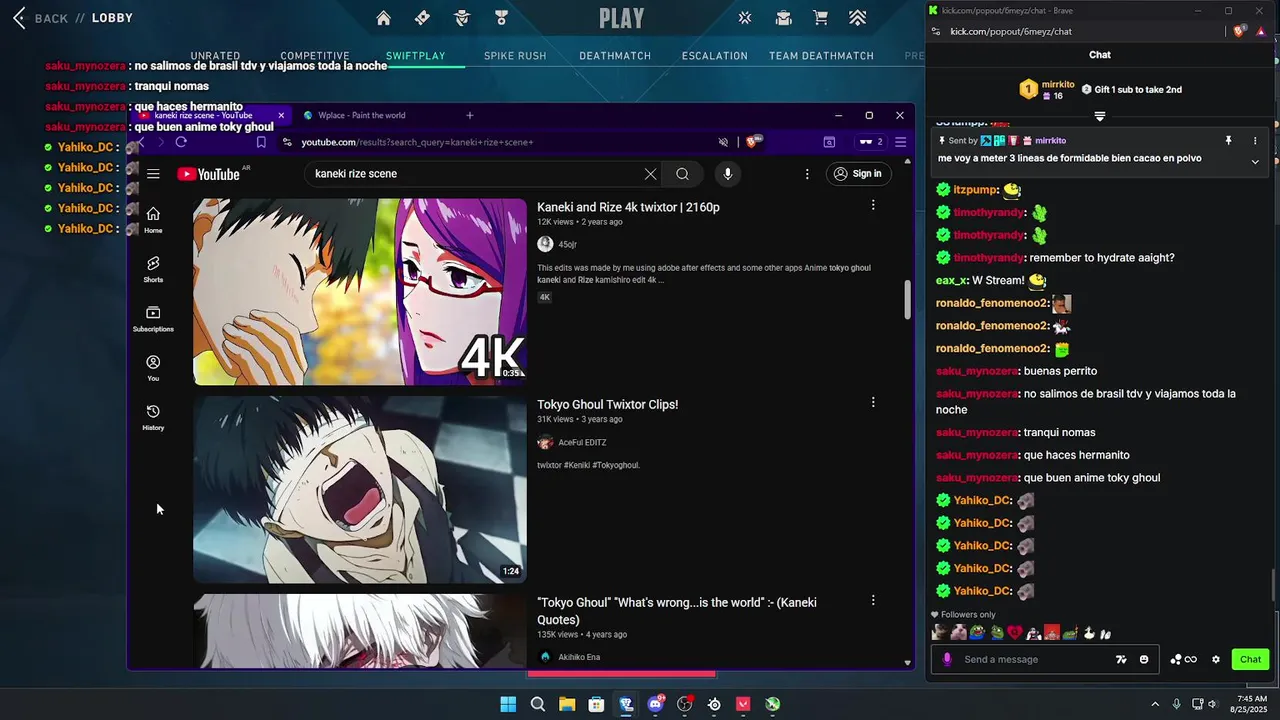This screenshot has width=1280, height=720.
Task: Open Brave Shields icon in YouTube window
Action: coord(753,142)
